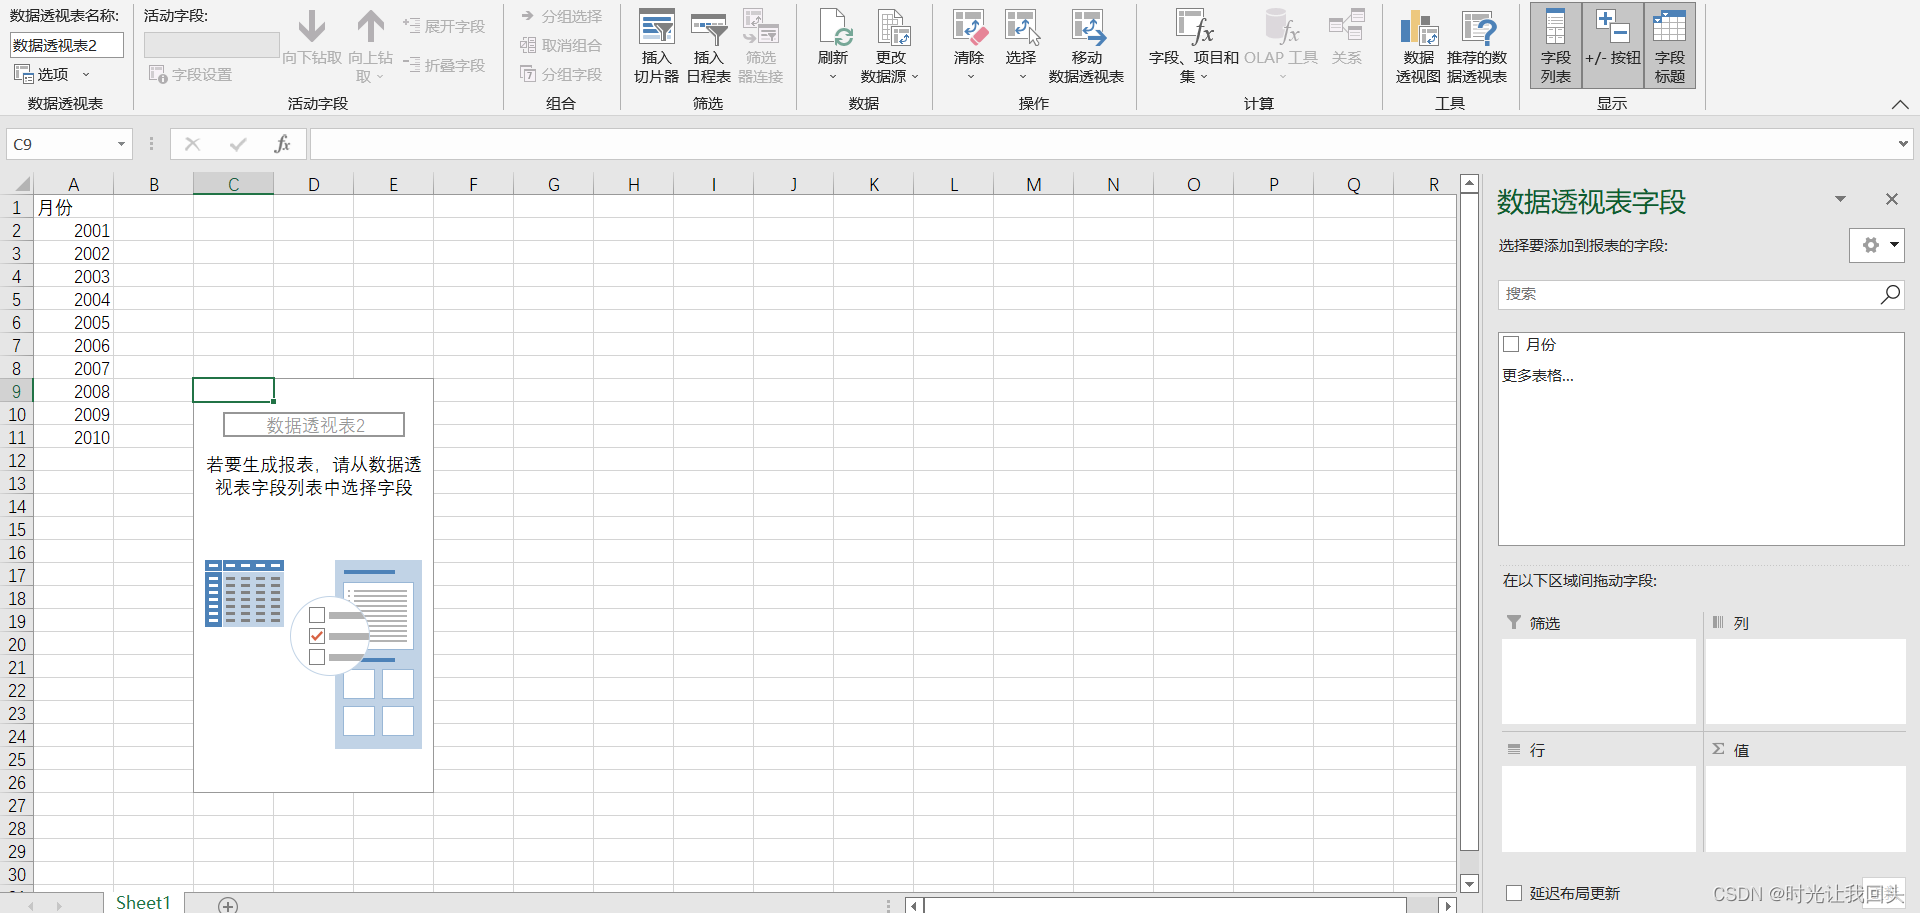Screen dimensions: 1920x913
Task: Open the Name Box dropdown arrow
Action: (121, 144)
